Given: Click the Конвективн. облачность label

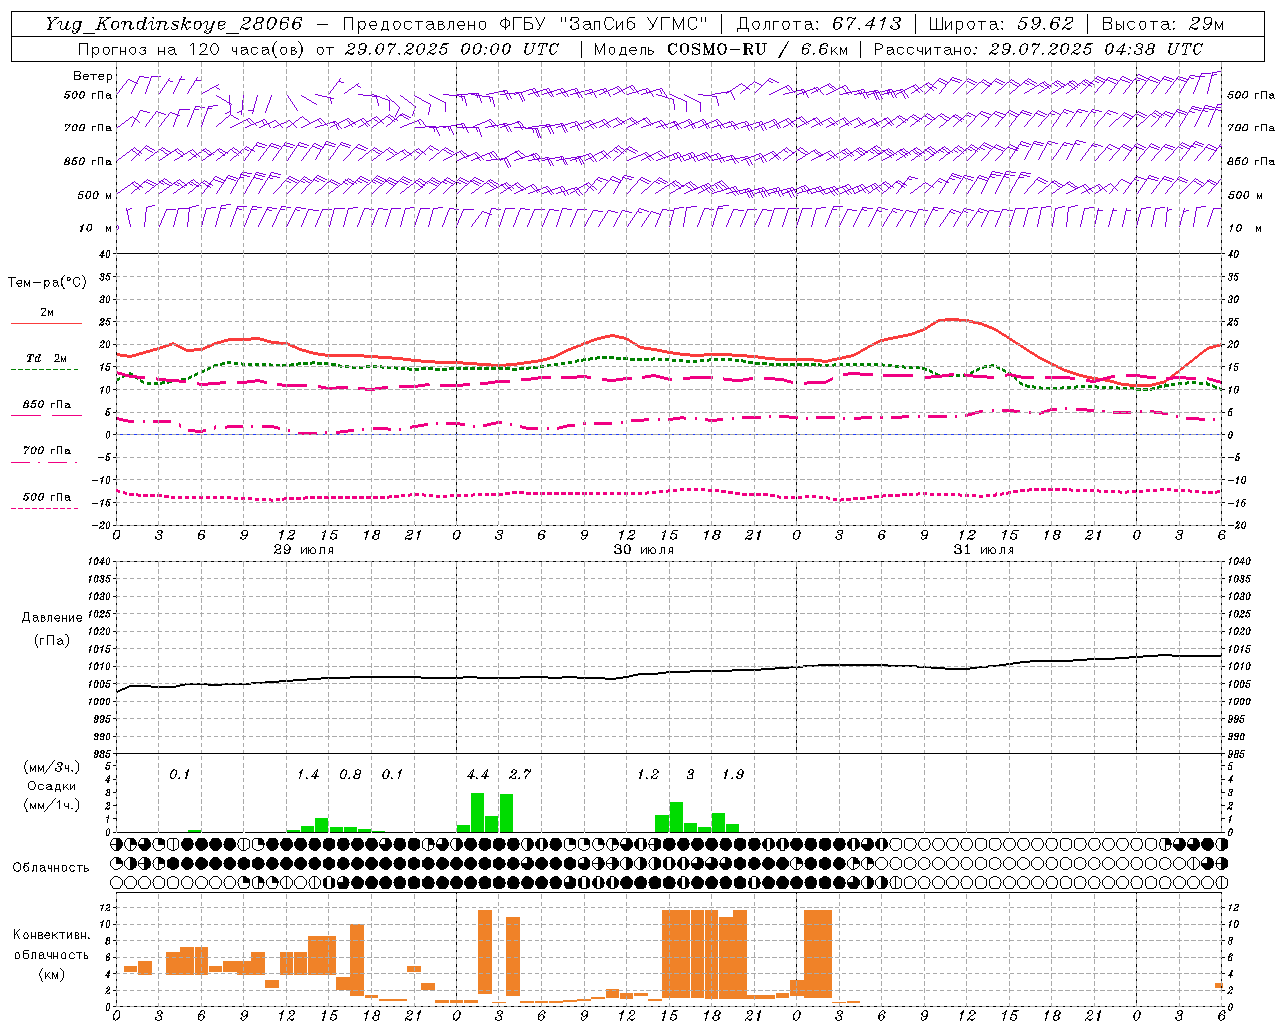Looking at the screenshot, I should click(x=52, y=945).
